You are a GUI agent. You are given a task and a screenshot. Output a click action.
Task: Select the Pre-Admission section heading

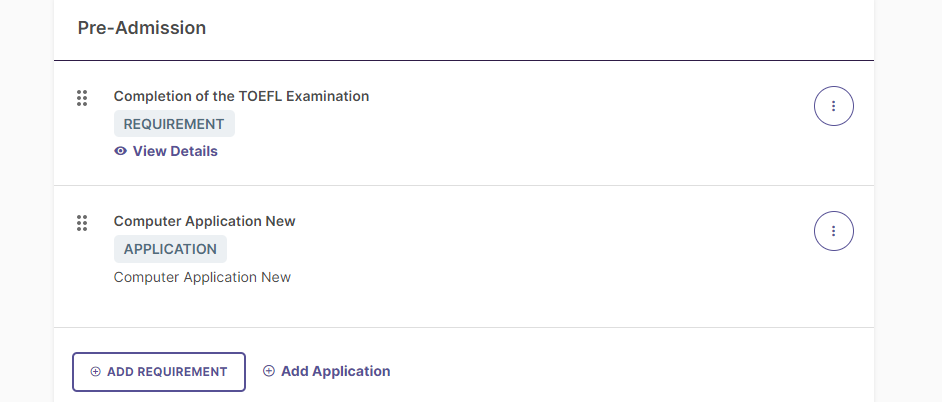tap(142, 28)
